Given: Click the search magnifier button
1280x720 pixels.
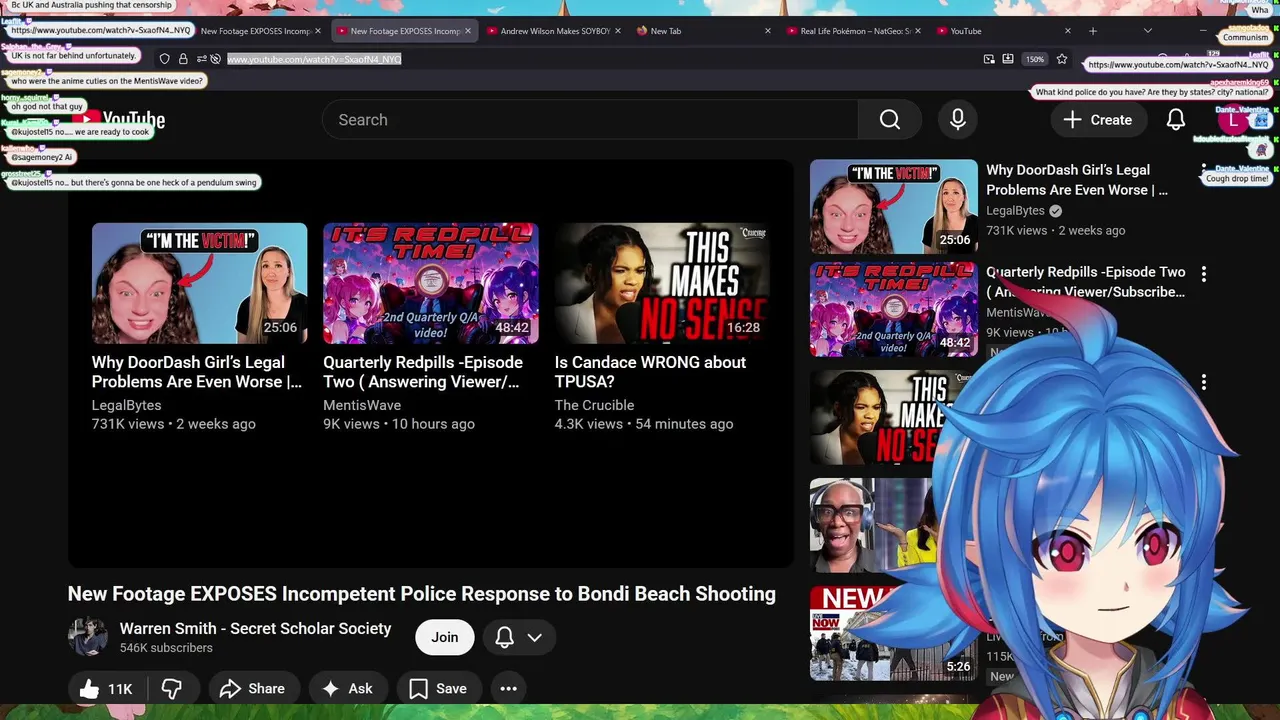Looking at the screenshot, I should 890,120.
